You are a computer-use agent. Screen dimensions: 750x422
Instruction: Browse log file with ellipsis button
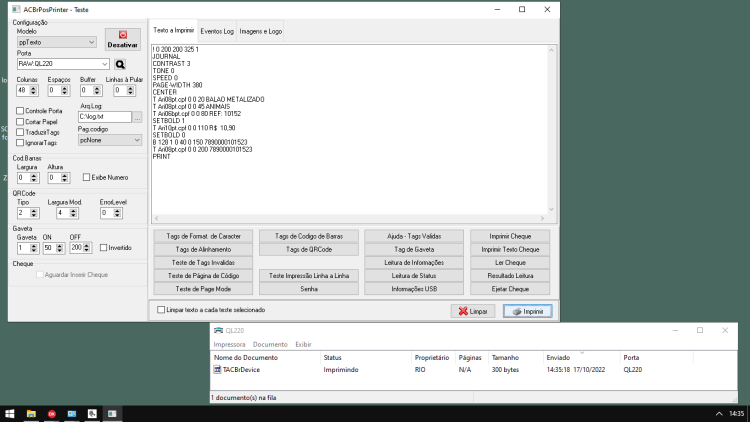[137, 117]
